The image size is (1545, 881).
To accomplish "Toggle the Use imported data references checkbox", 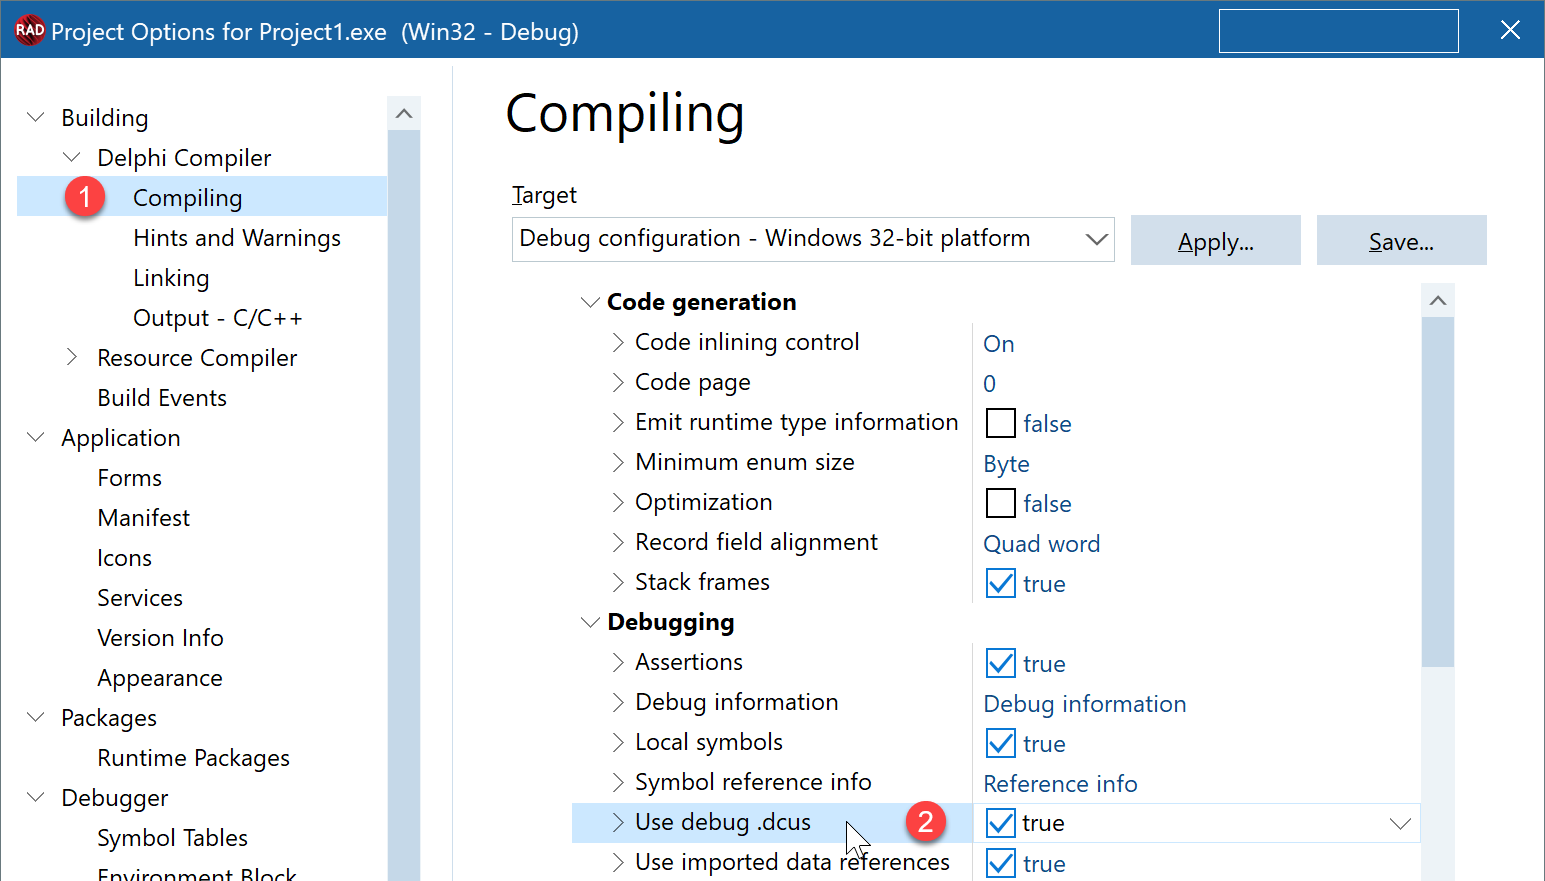I will [x=1000, y=862].
